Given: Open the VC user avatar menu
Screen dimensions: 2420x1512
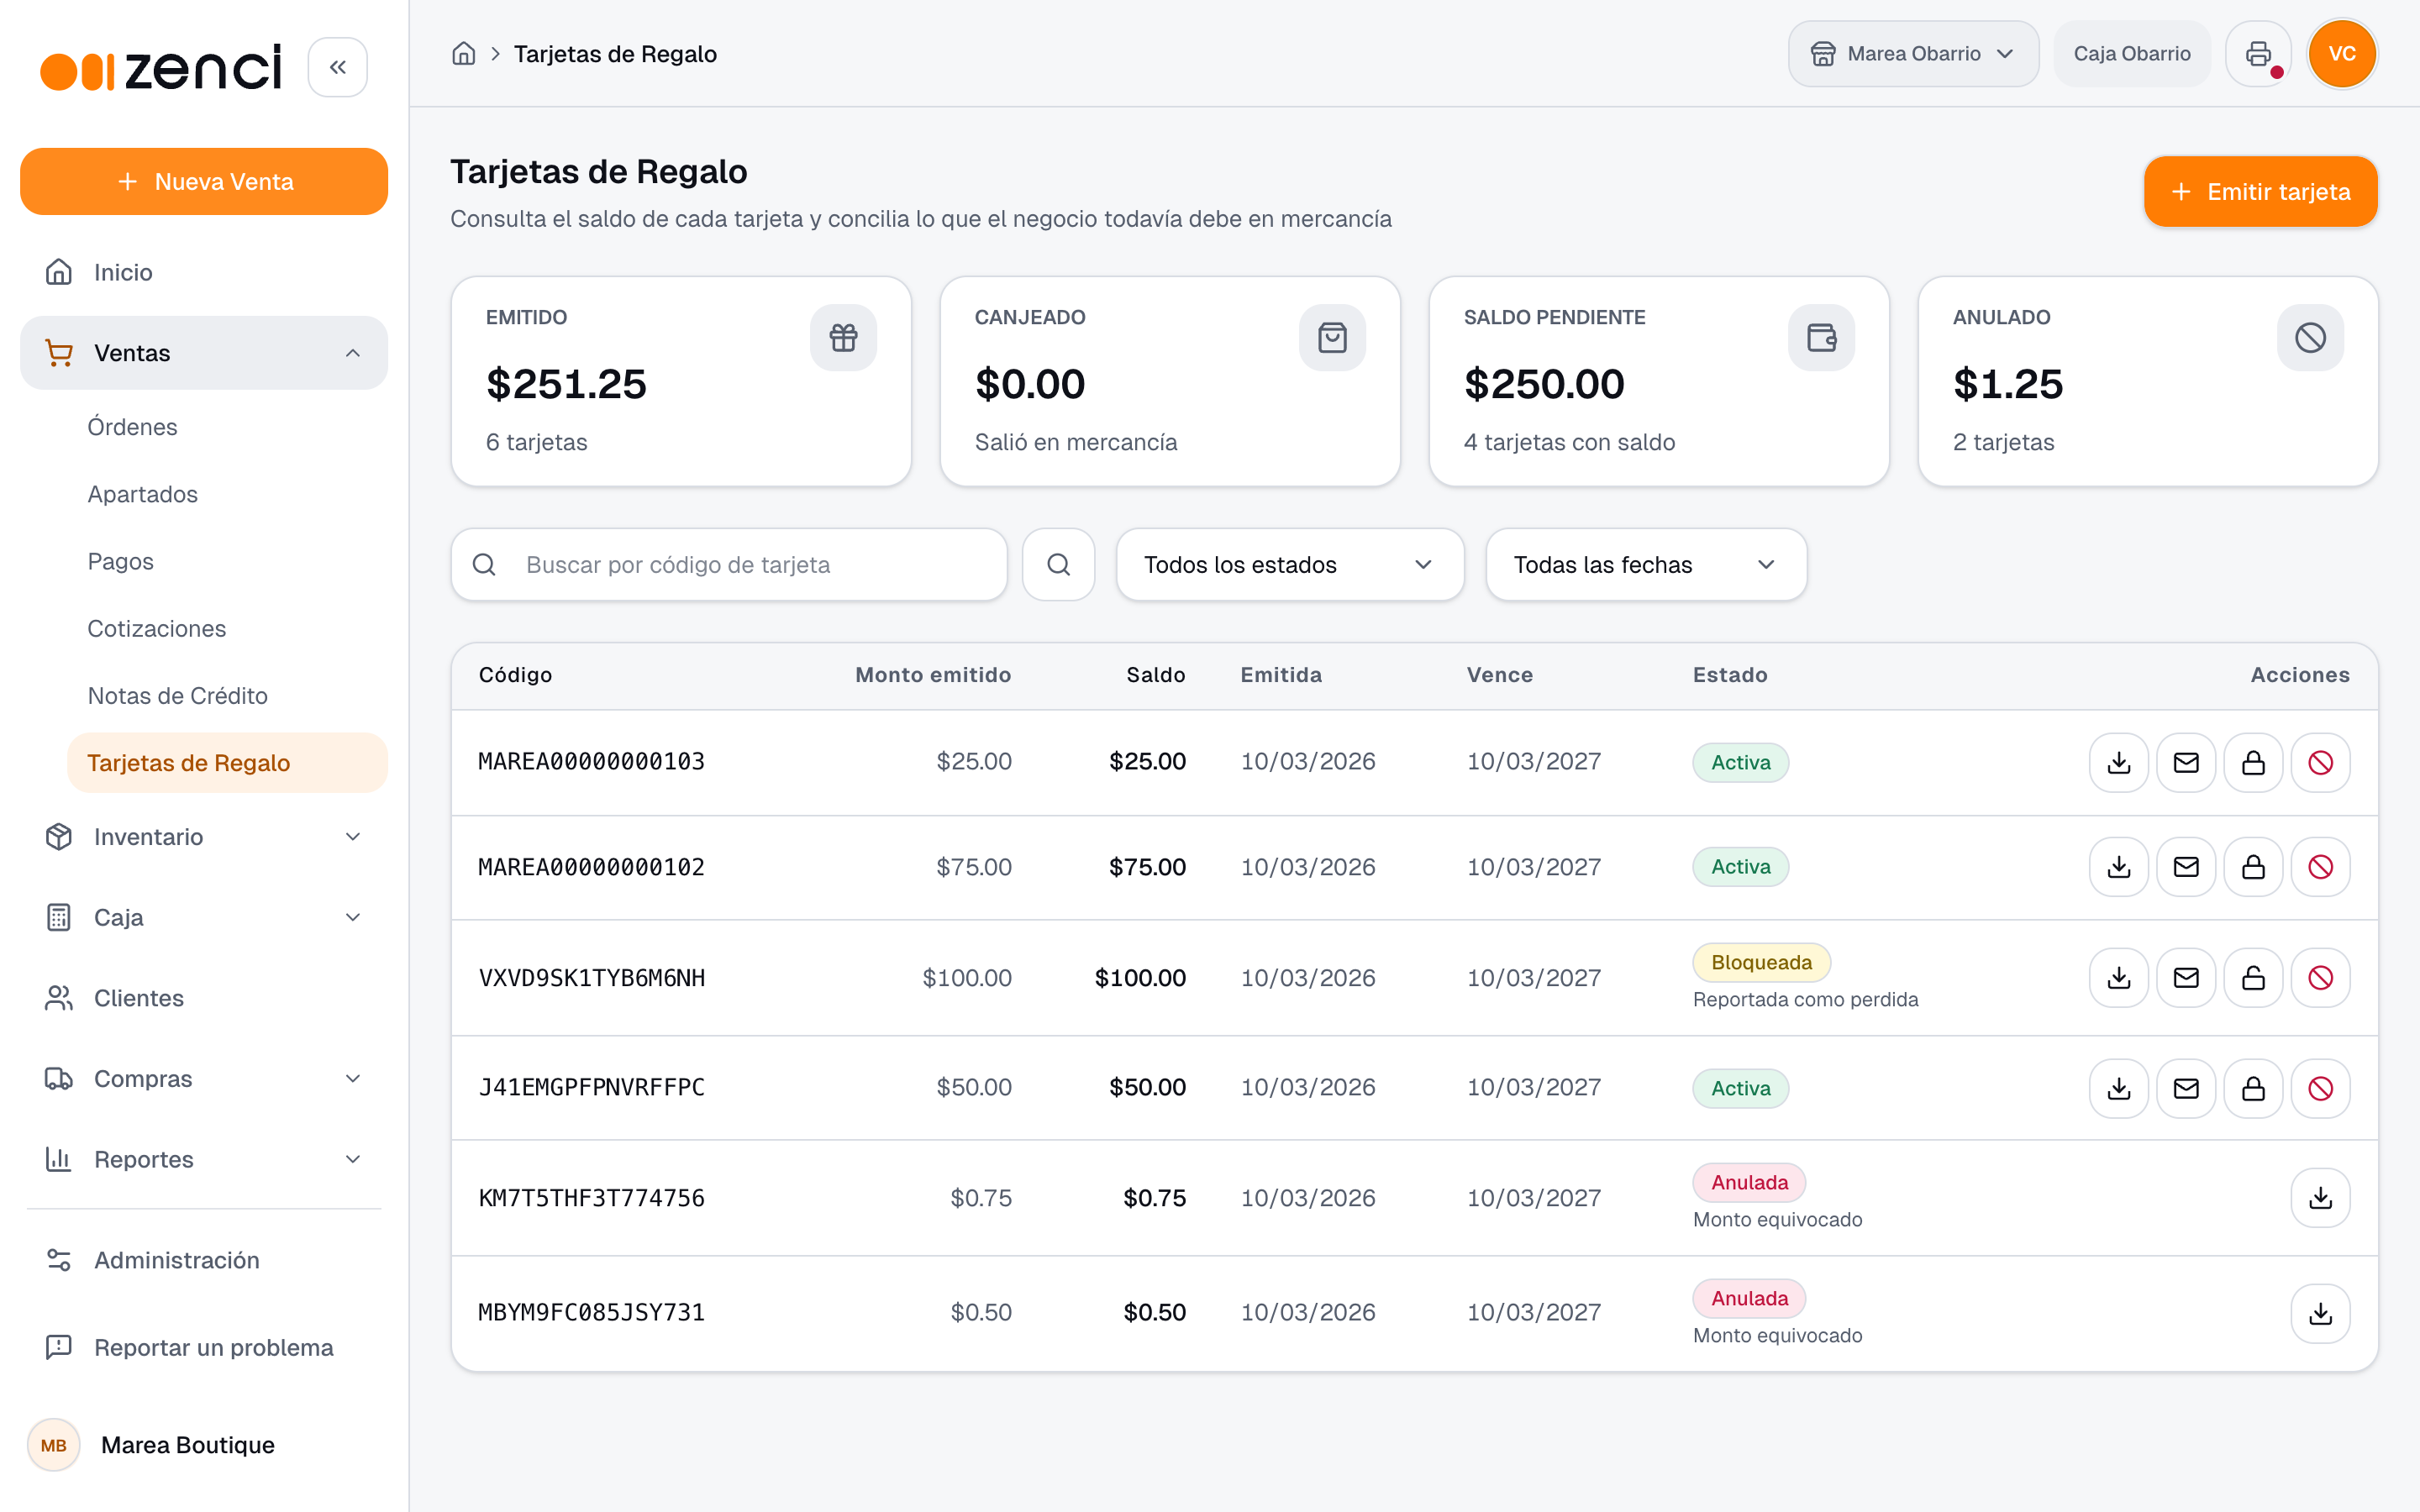Looking at the screenshot, I should tap(2342, 54).
